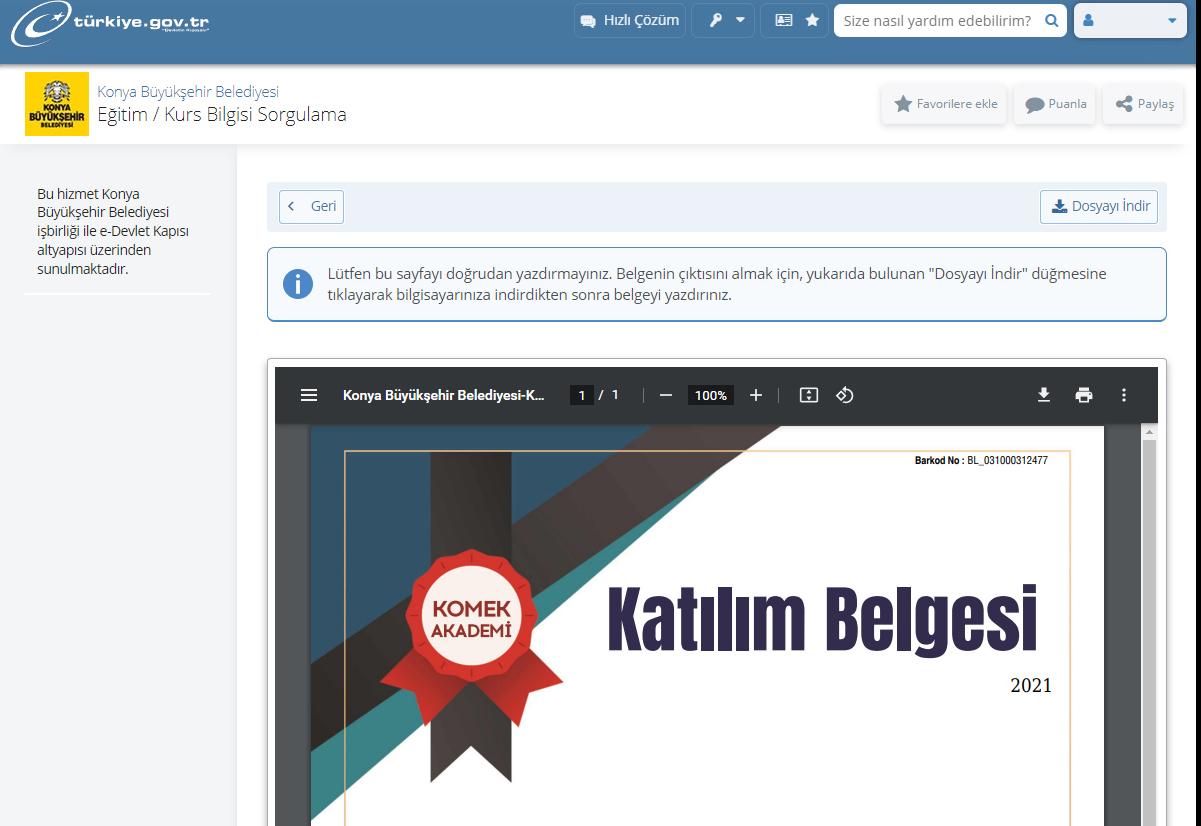Open the PDF viewer sidebar menu icon
The image size is (1201, 826).
pos(309,395)
